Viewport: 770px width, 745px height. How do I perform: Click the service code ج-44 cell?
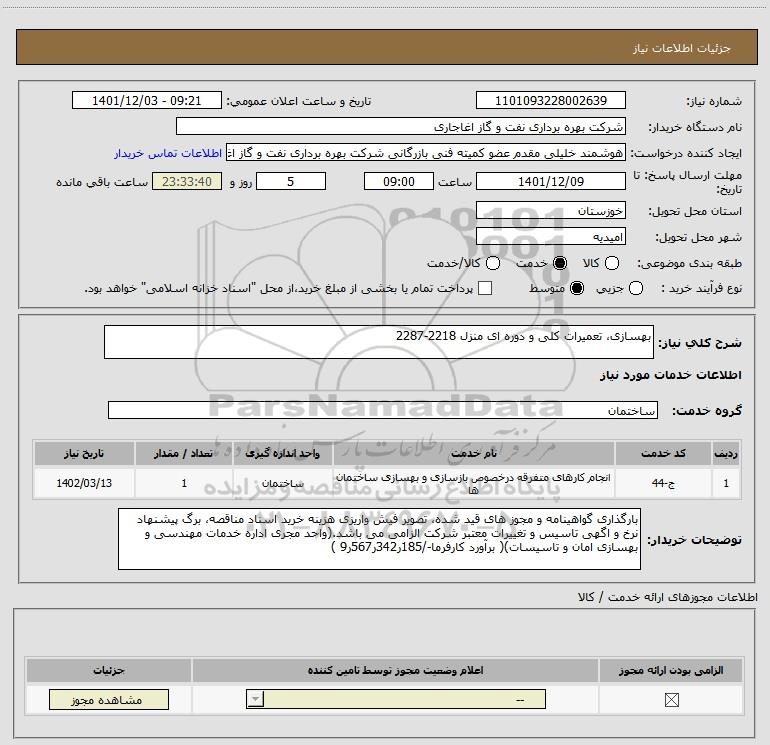click(x=663, y=483)
